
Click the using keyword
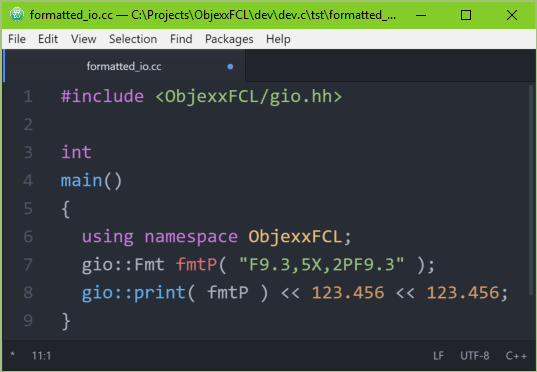108,237
